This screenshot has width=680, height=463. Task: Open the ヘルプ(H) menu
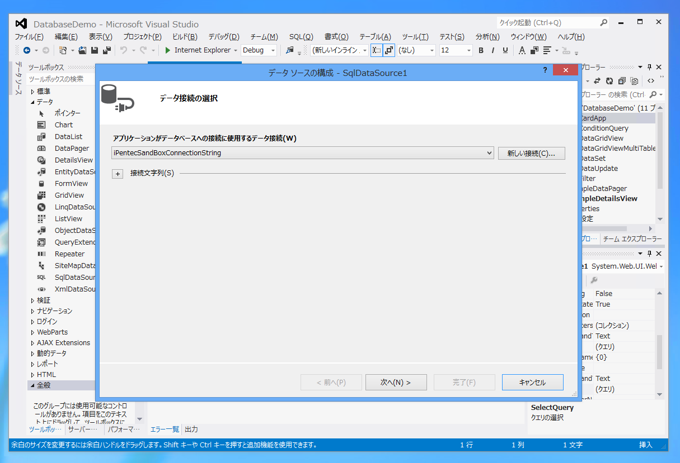tap(571, 37)
